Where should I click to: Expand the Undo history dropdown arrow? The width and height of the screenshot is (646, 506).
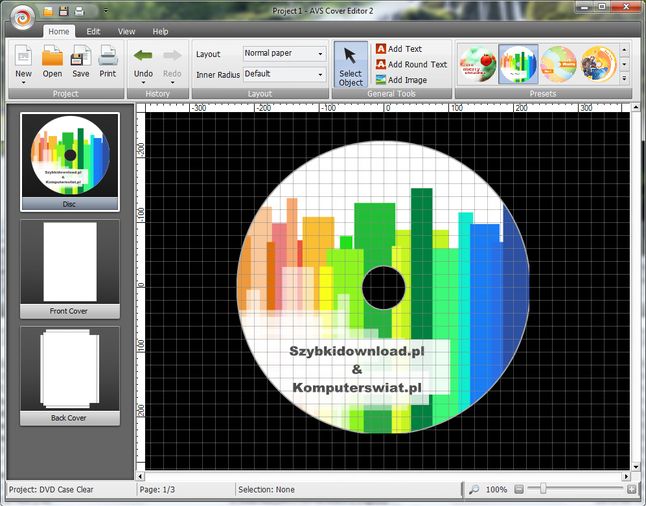tap(143, 83)
